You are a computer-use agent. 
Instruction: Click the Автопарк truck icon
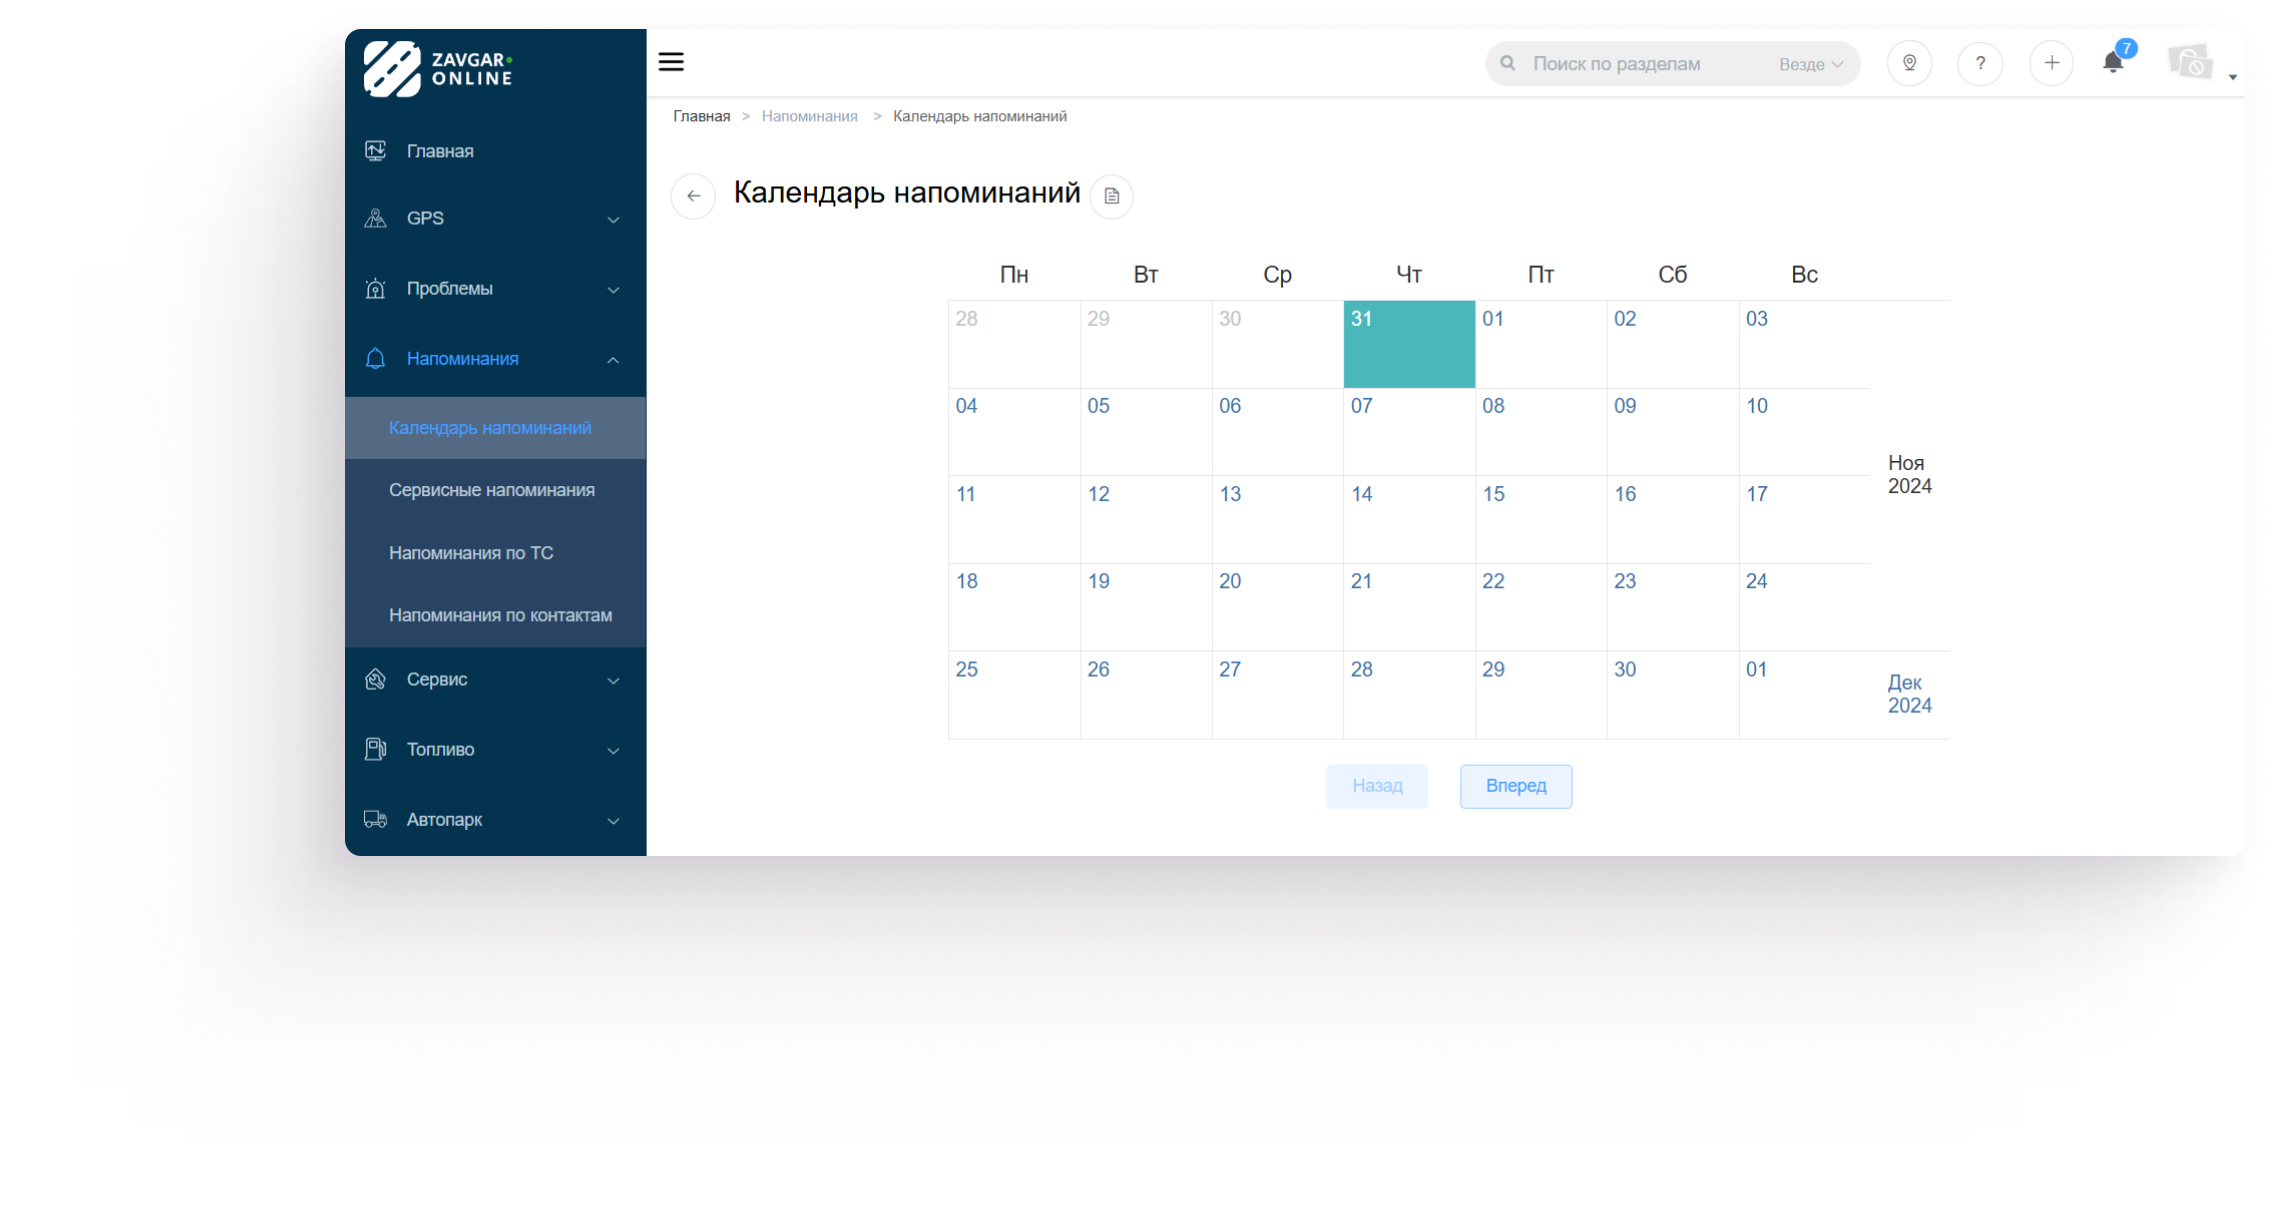(x=375, y=819)
